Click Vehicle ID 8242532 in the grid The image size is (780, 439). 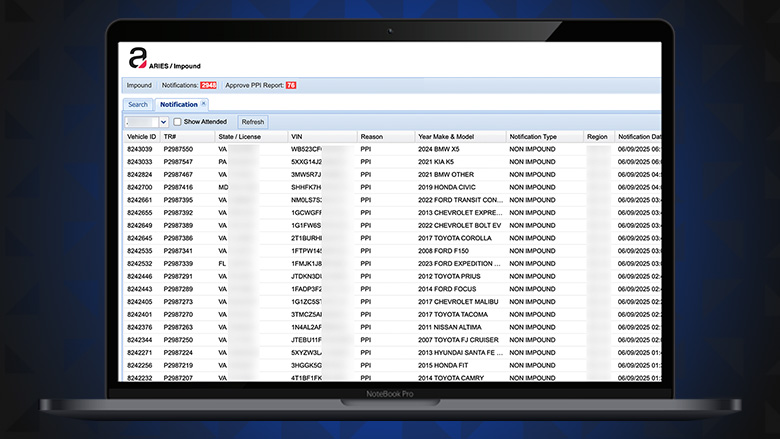tap(140, 263)
